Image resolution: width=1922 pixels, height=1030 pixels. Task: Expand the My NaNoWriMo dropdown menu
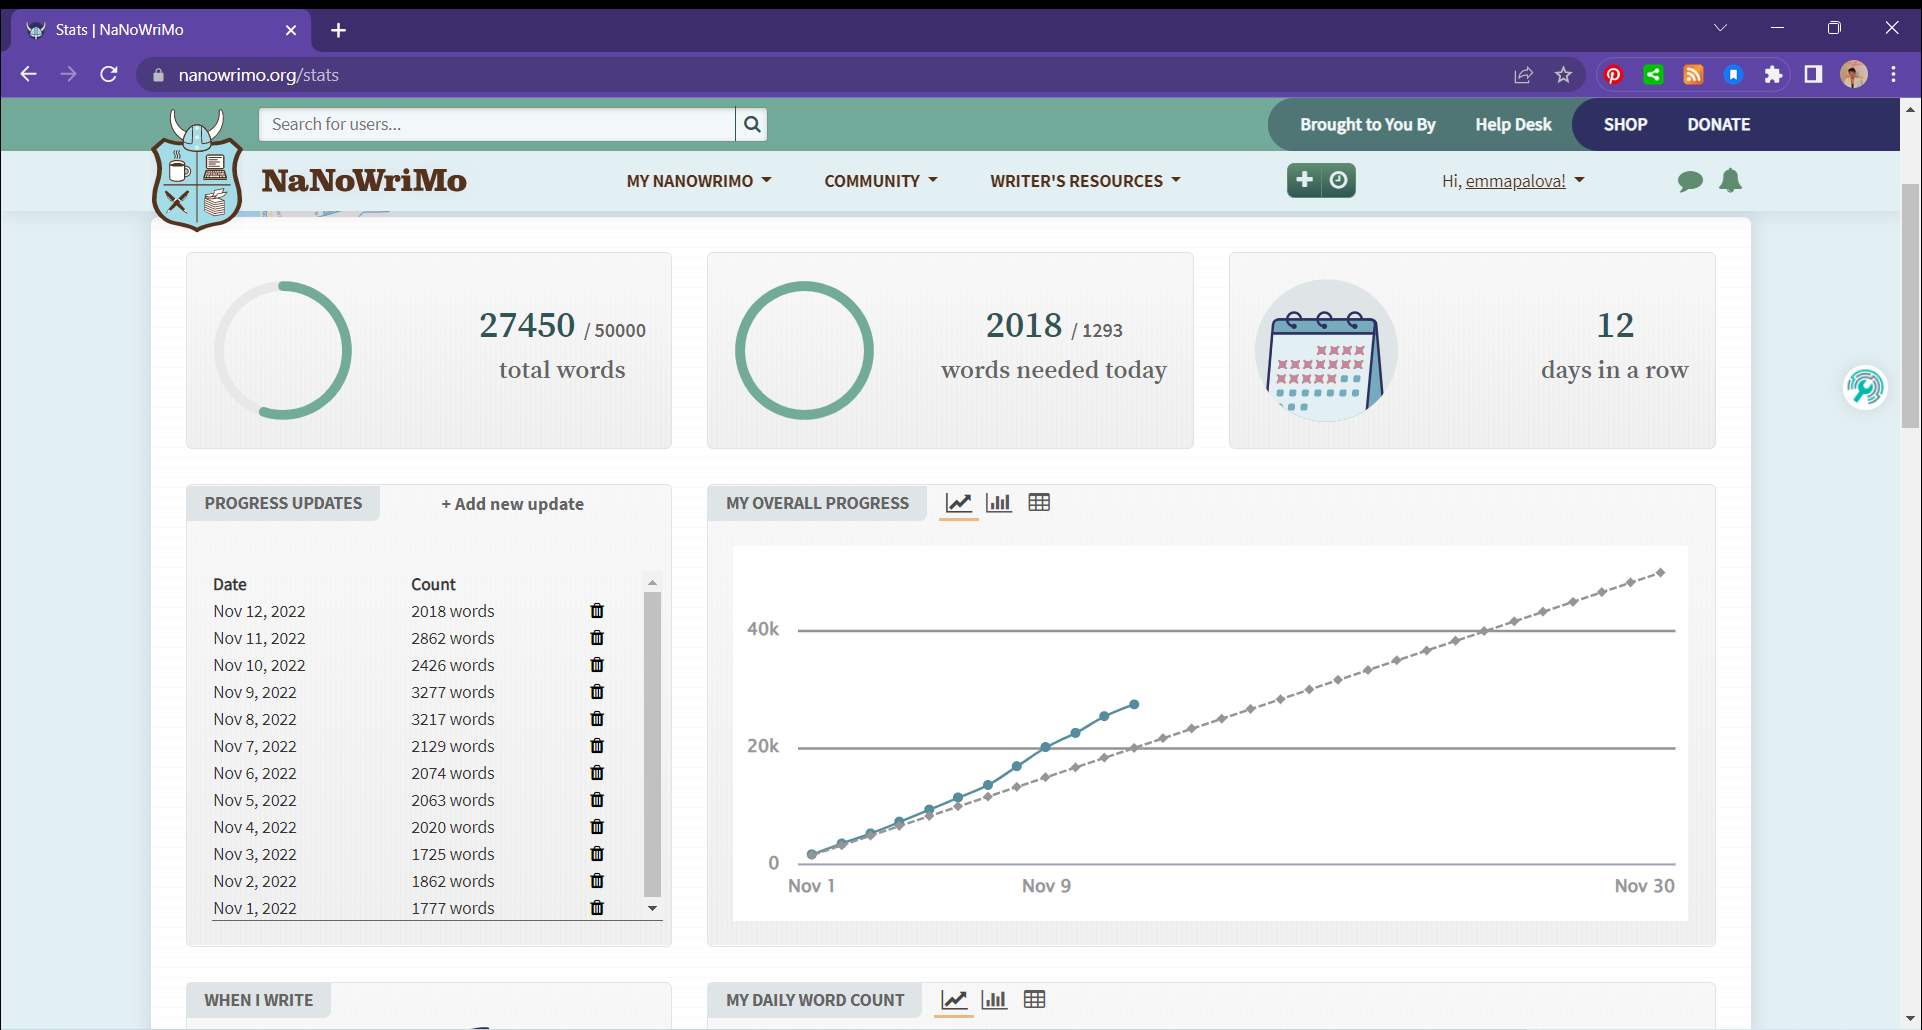click(698, 181)
